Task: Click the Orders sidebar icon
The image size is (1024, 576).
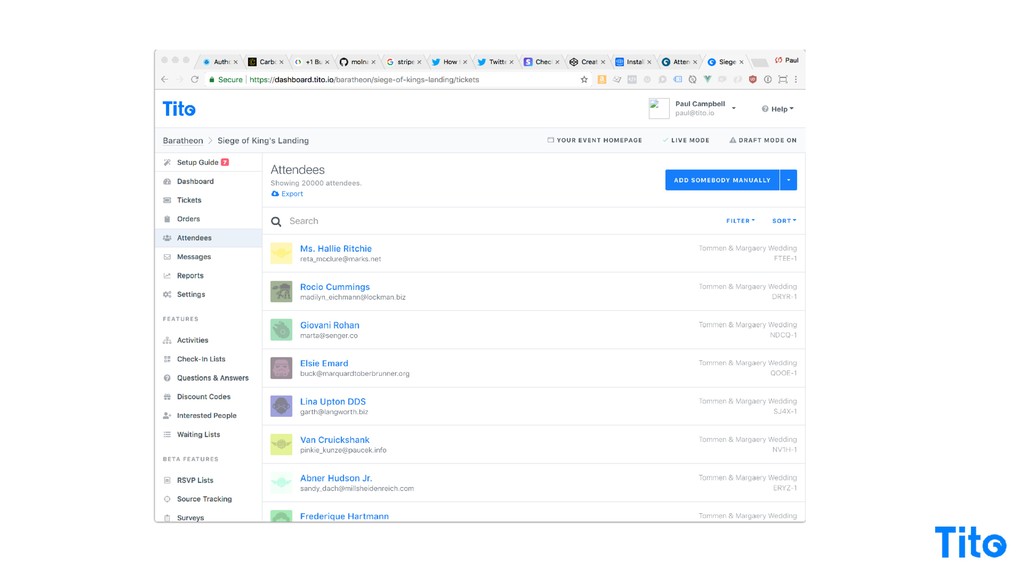Action: (x=167, y=219)
